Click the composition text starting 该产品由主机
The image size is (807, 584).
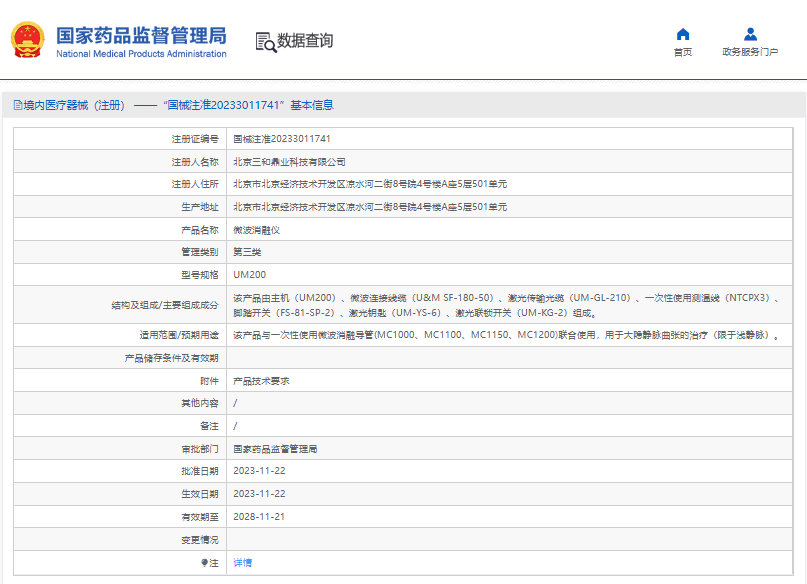[506, 305]
